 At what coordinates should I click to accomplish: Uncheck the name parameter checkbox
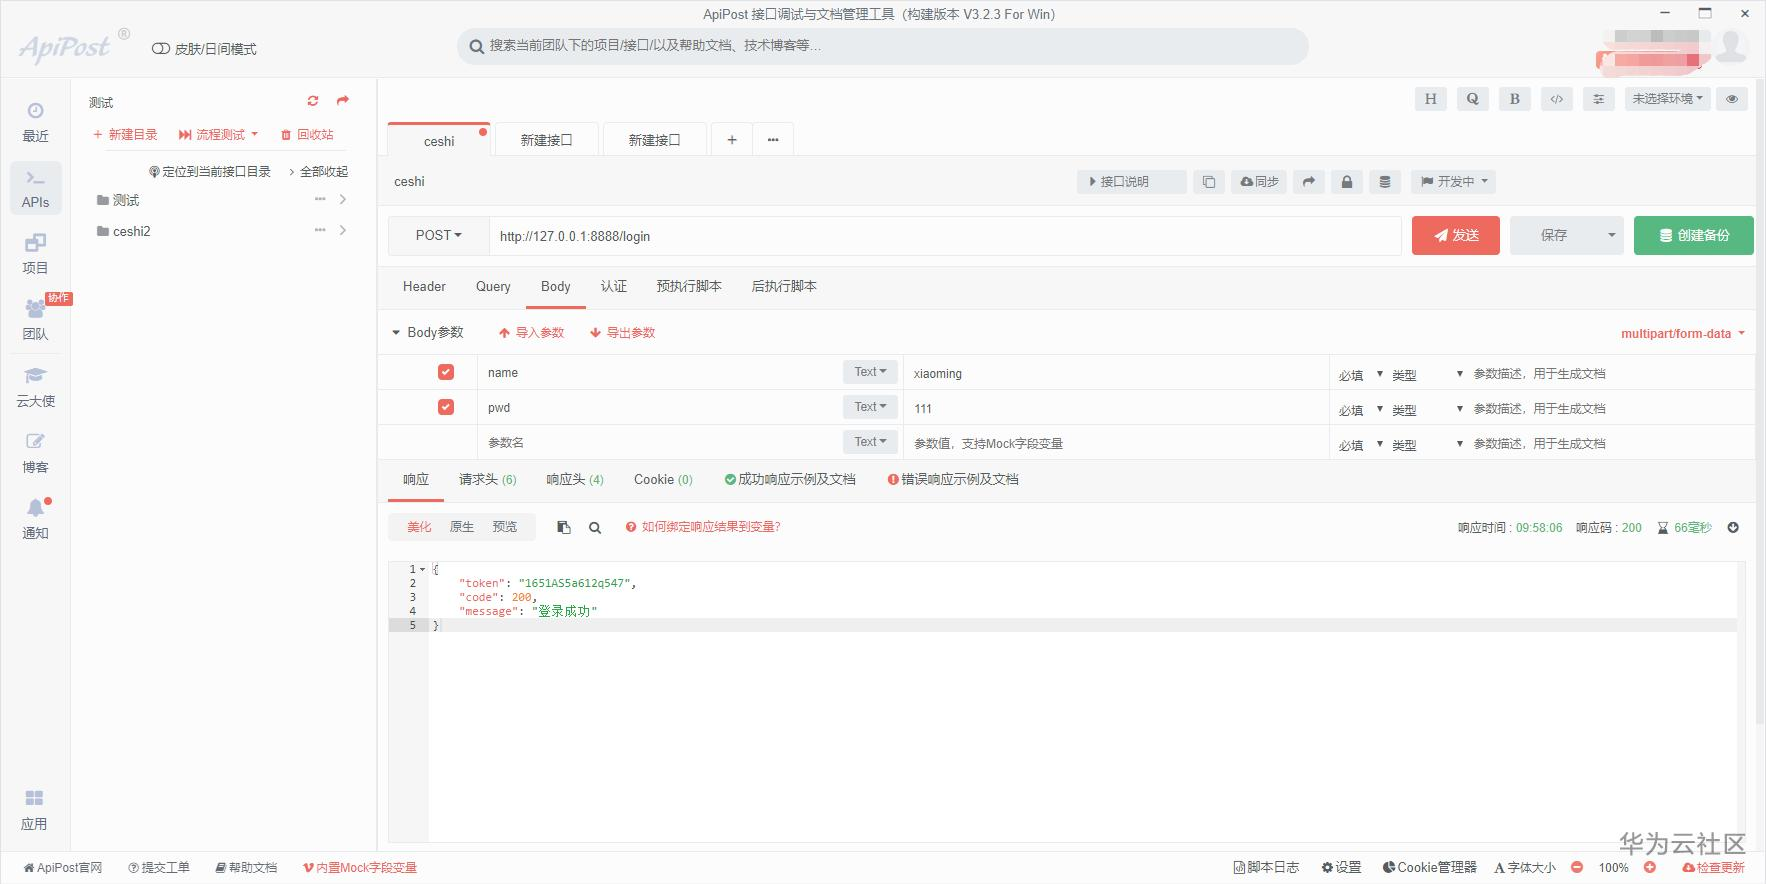[446, 372]
